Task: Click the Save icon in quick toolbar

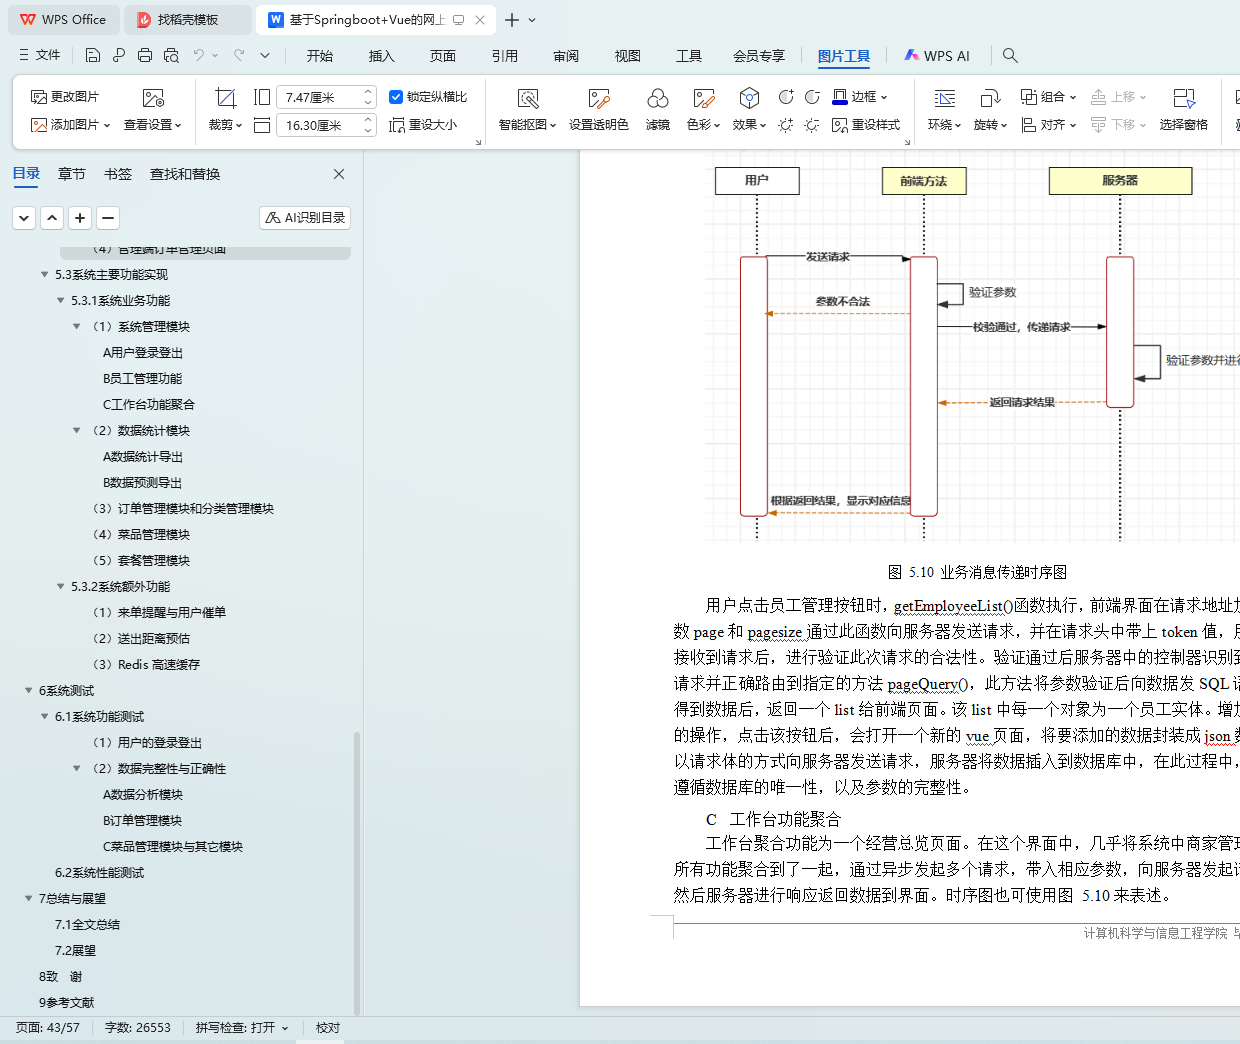Action: [x=93, y=55]
